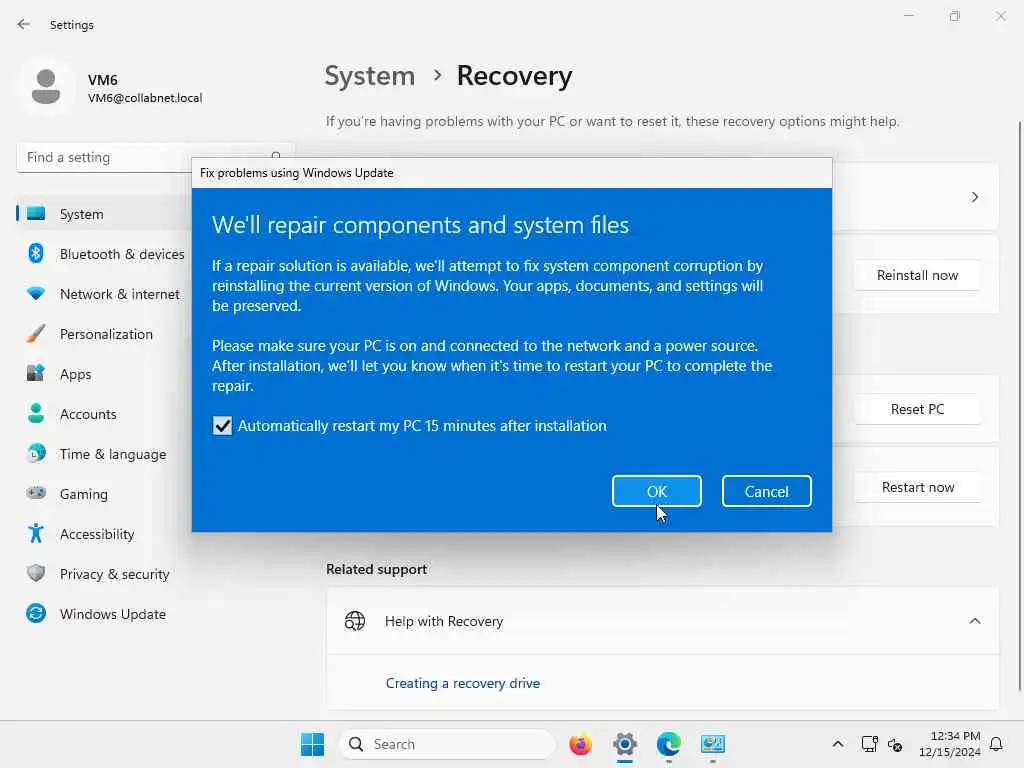Uncheck automatically restart my PC checkbox

pos(222,426)
